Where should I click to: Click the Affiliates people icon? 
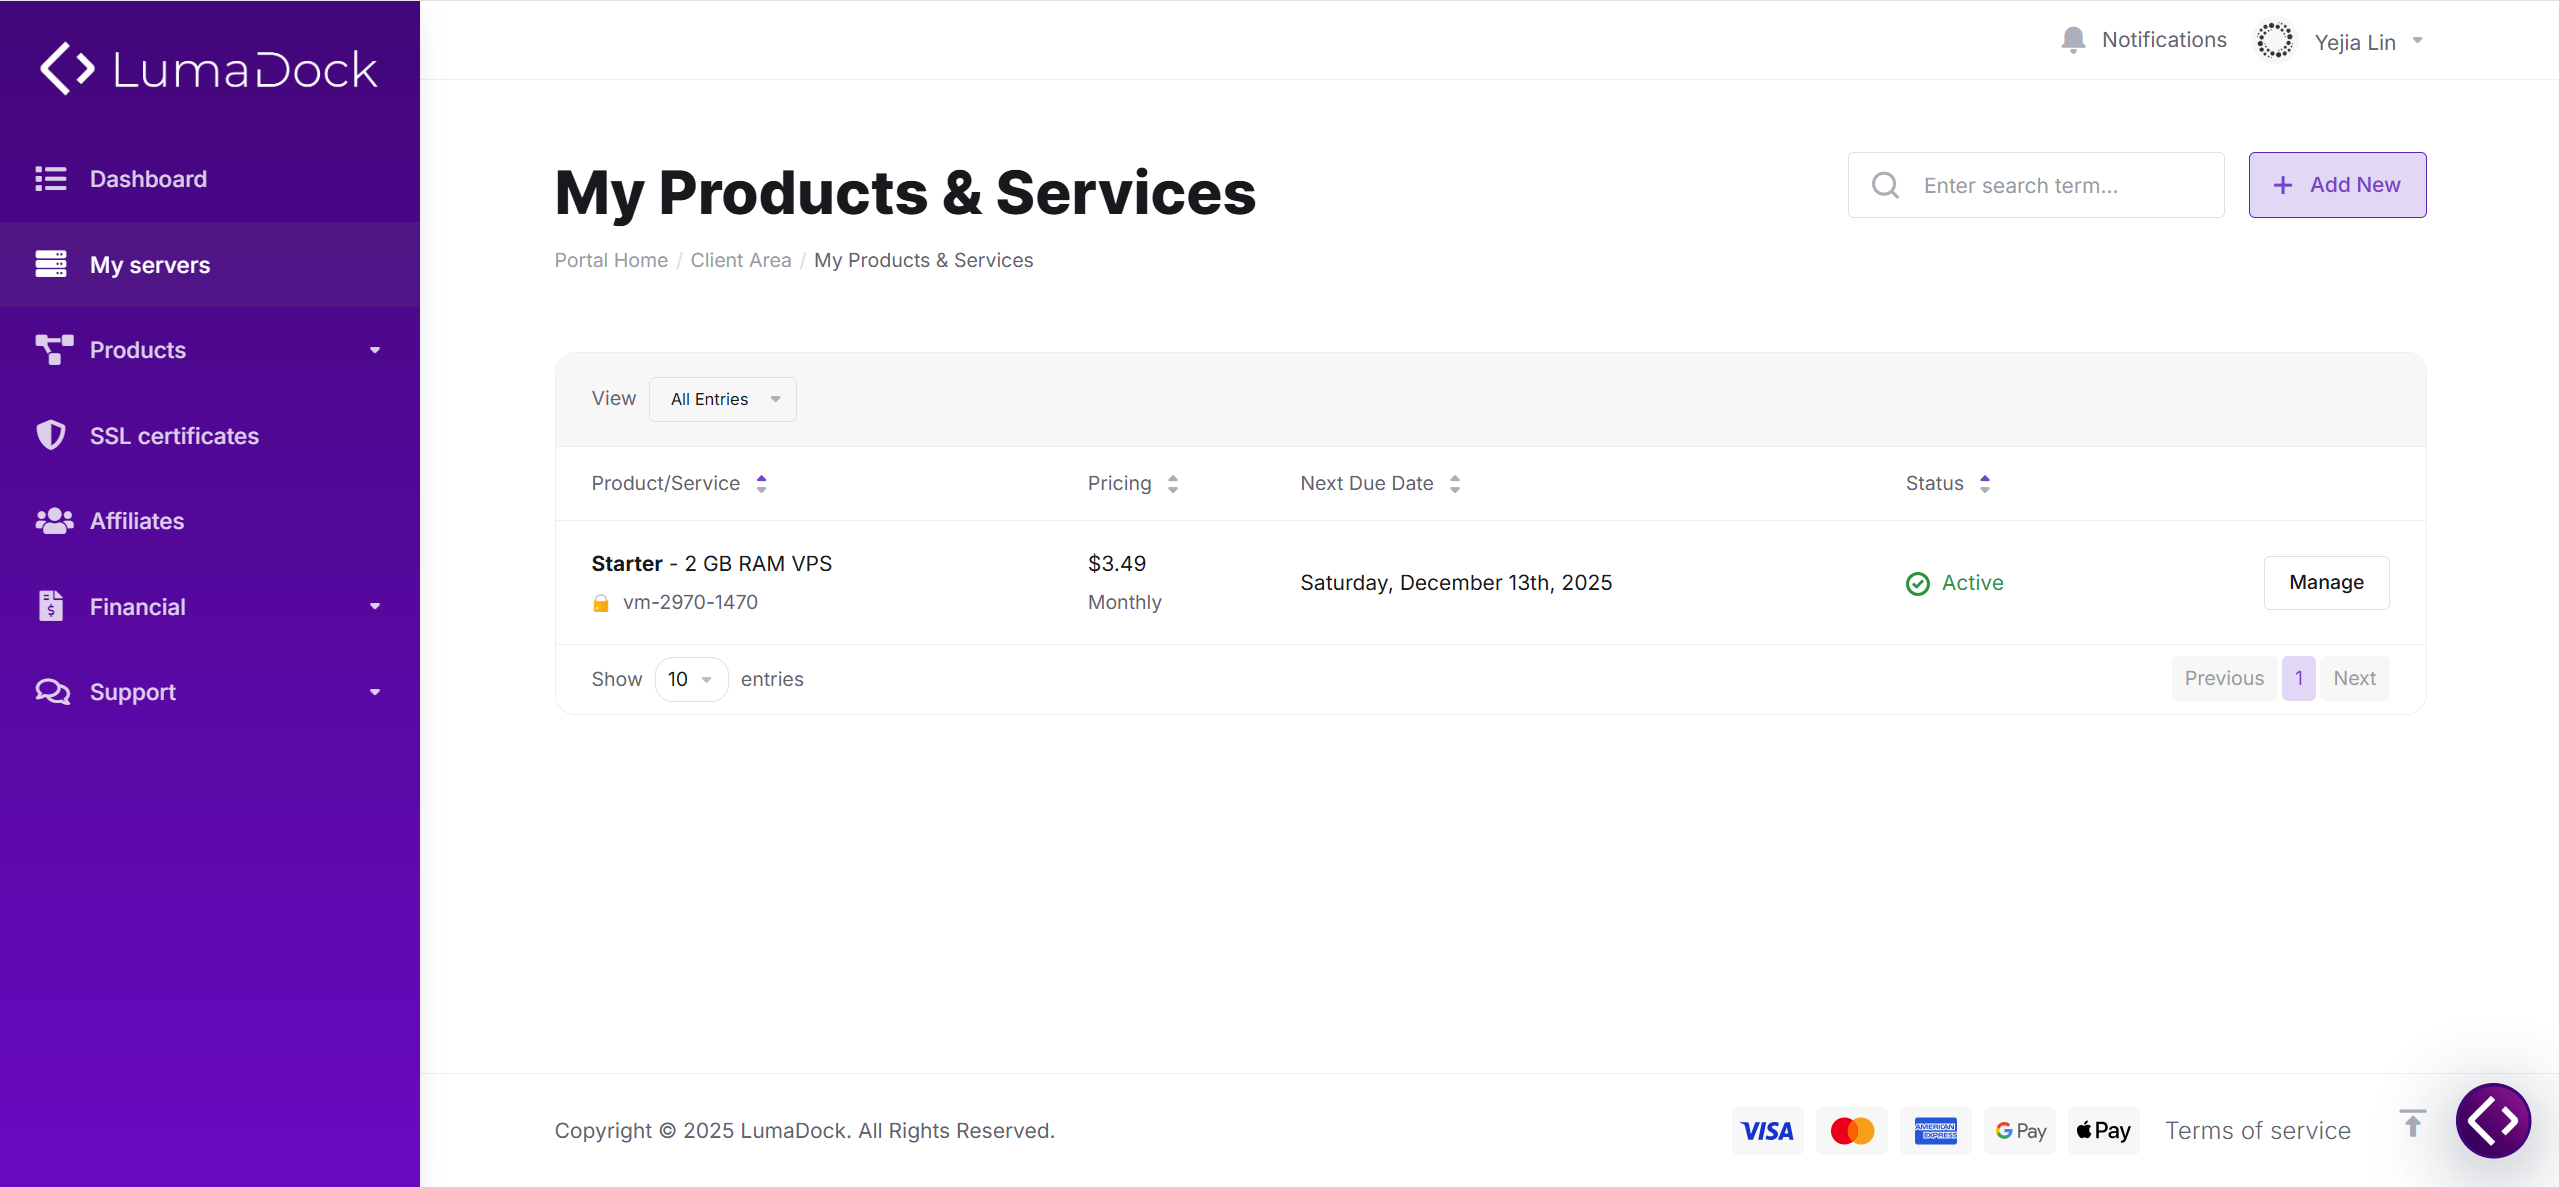54,521
